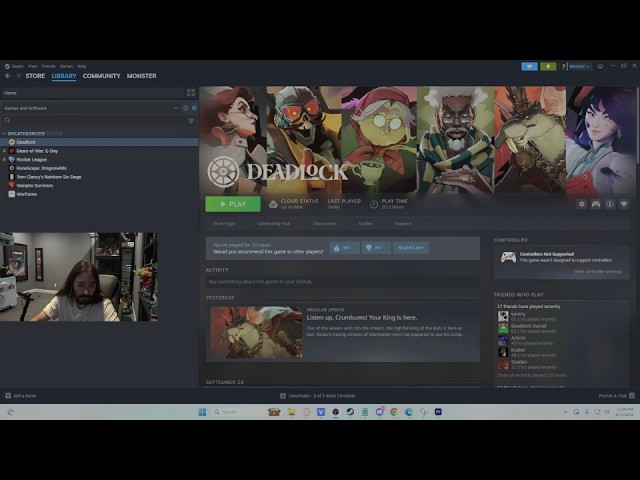Open the rat king update thumbnail
The height and width of the screenshot is (480, 640).
[x=256, y=333]
